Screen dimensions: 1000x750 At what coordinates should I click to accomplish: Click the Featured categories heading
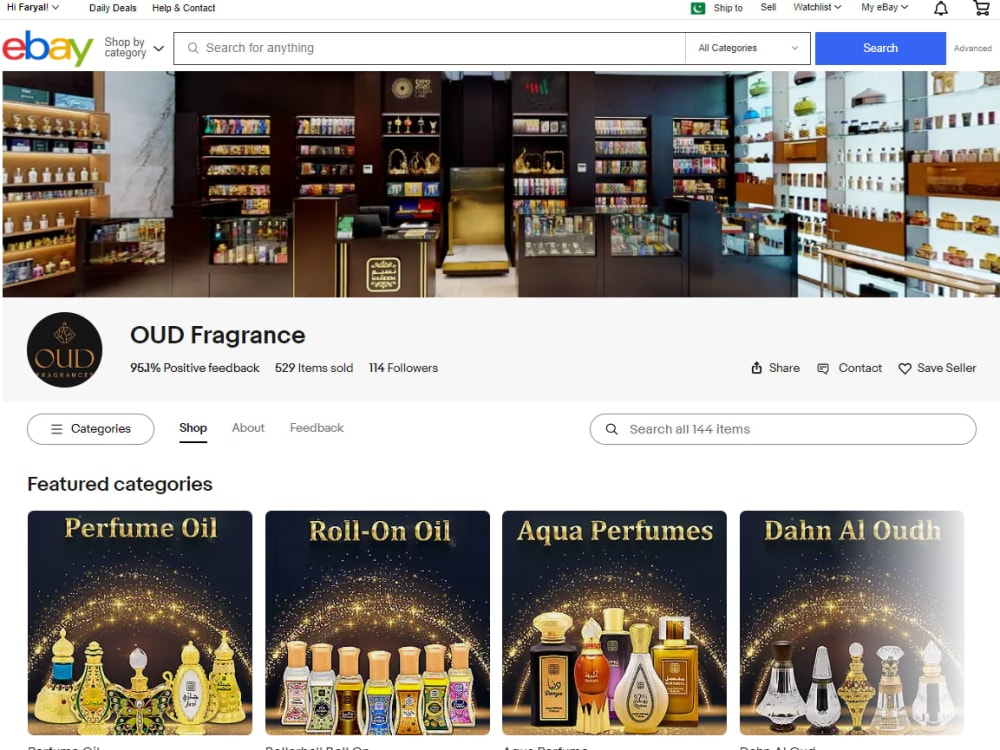click(x=120, y=484)
